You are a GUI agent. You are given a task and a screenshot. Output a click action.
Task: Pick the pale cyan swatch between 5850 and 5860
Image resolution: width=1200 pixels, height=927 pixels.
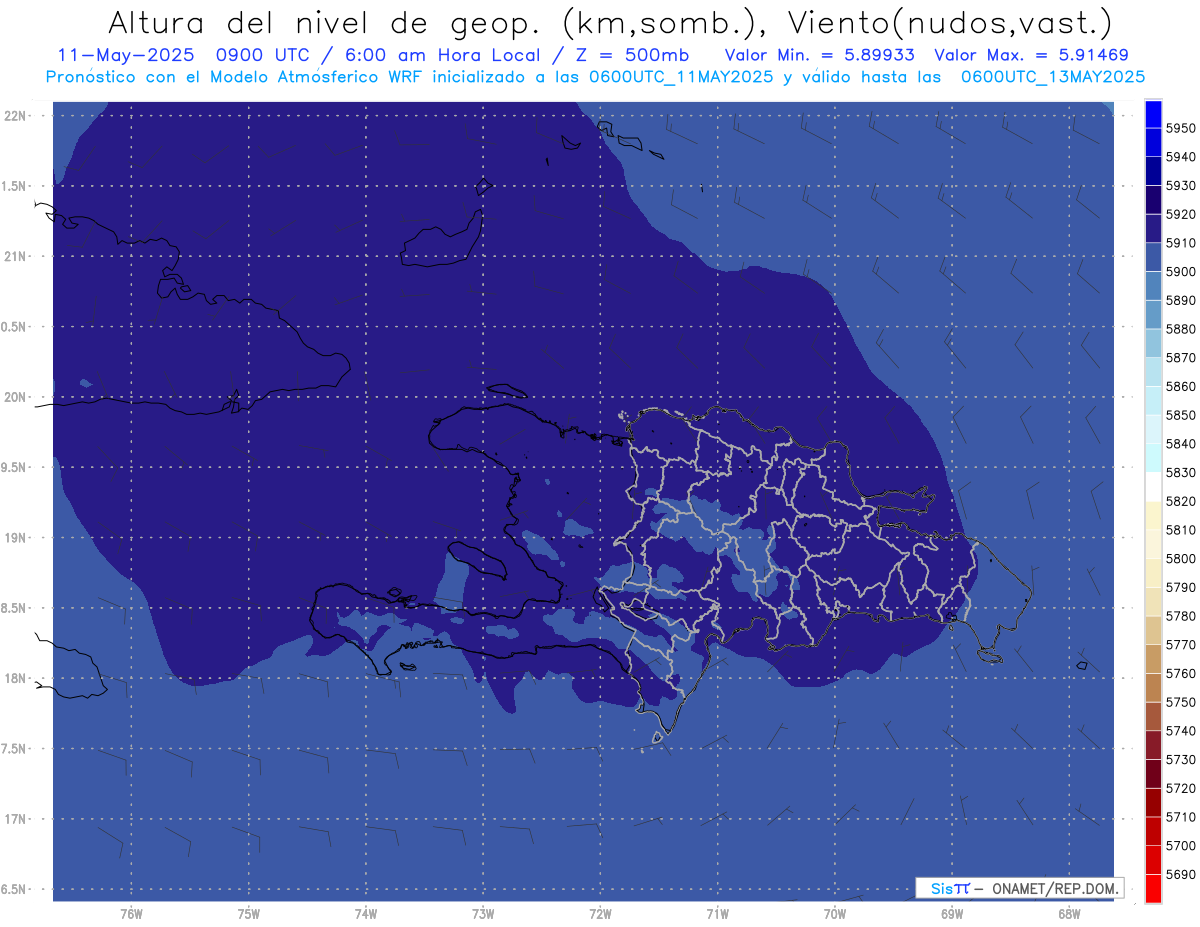click(1153, 401)
